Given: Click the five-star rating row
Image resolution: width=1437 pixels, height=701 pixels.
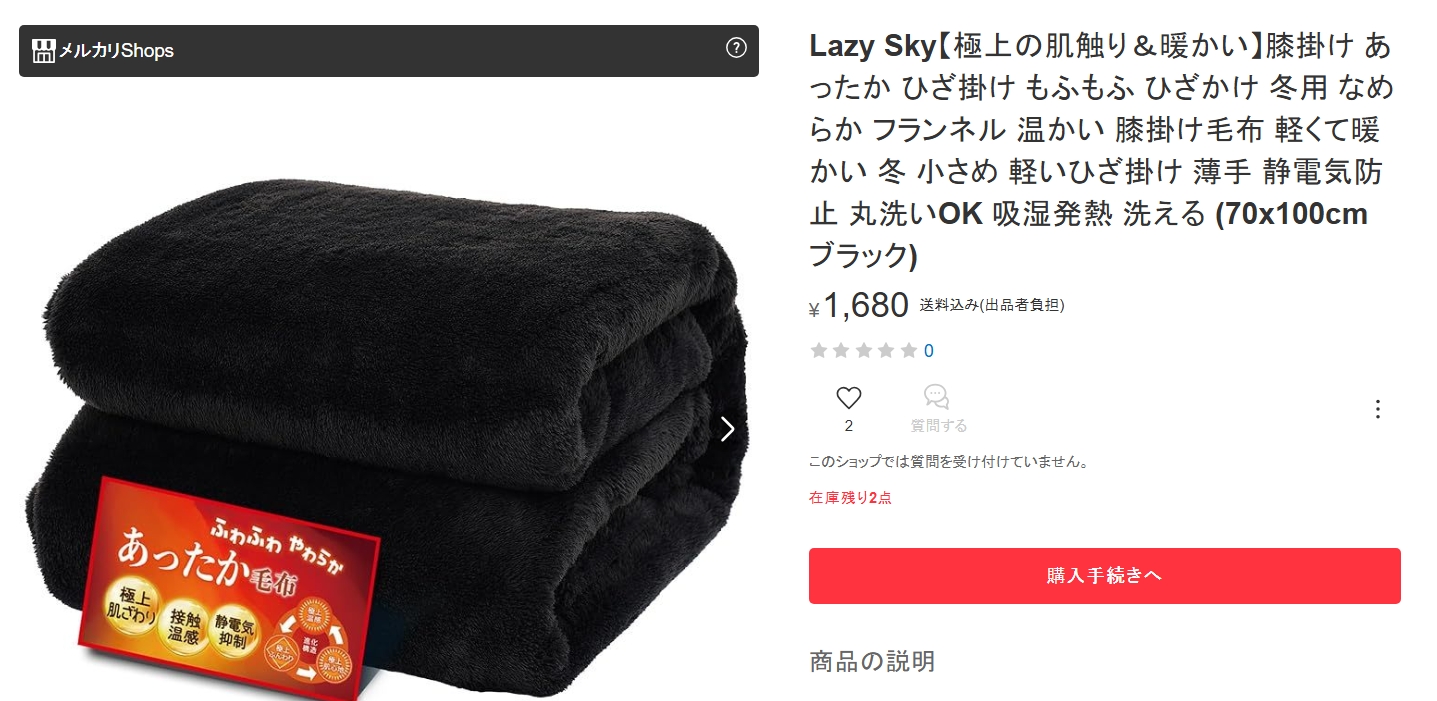Looking at the screenshot, I should point(864,351).
